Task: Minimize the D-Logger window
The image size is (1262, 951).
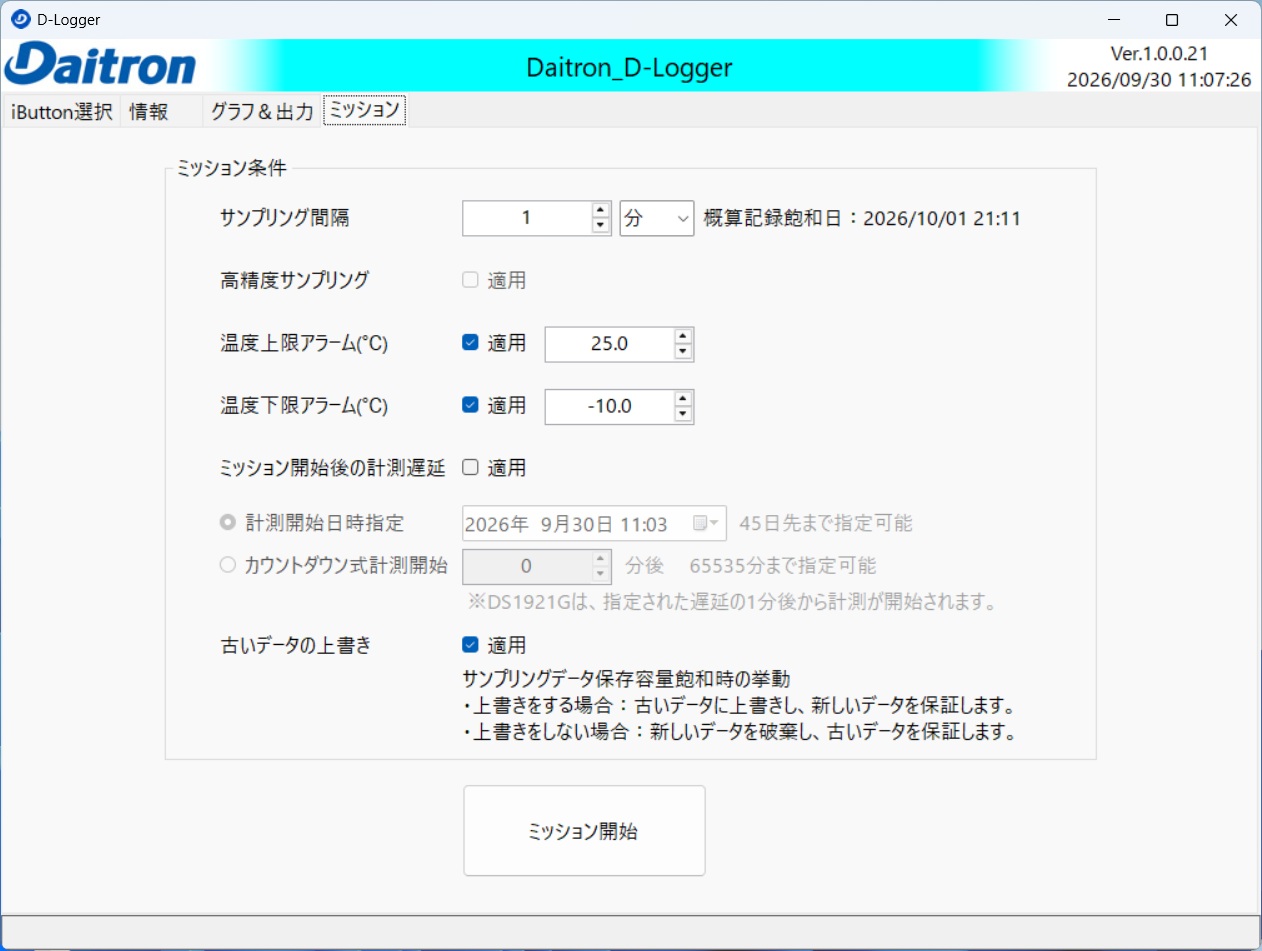Action: pyautogui.click(x=1112, y=19)
